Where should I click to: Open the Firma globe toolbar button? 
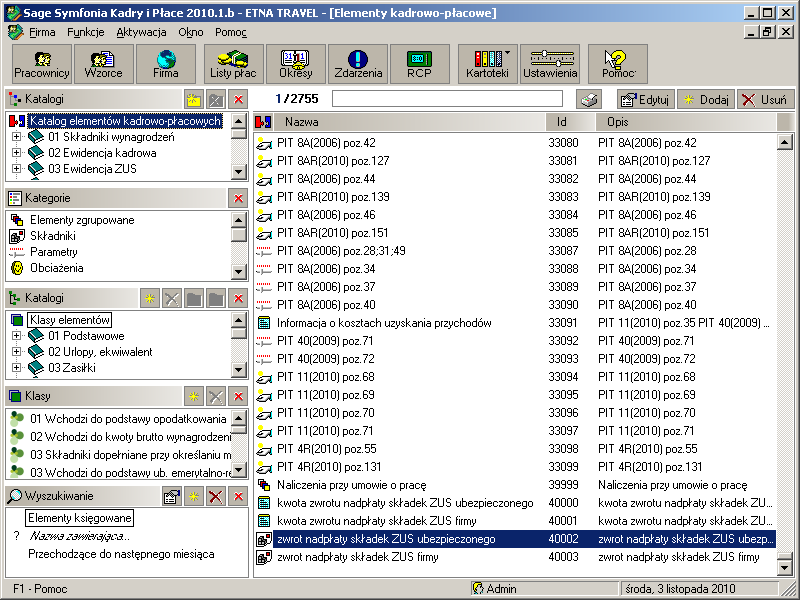166,64
